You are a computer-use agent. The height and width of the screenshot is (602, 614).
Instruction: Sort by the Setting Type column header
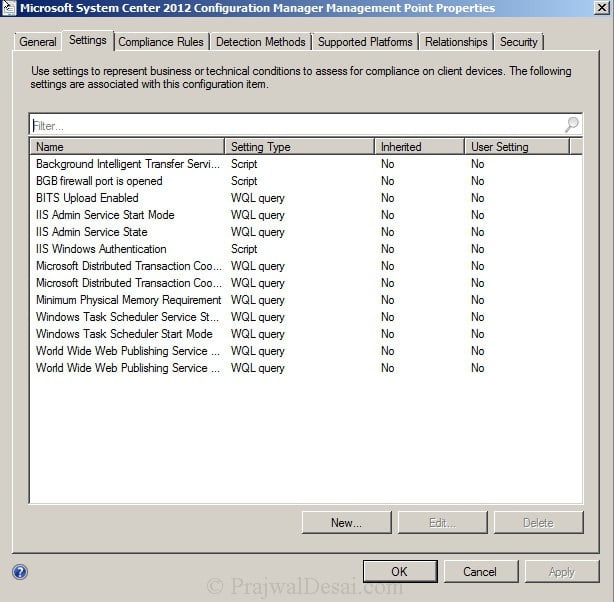coord(300,146)
